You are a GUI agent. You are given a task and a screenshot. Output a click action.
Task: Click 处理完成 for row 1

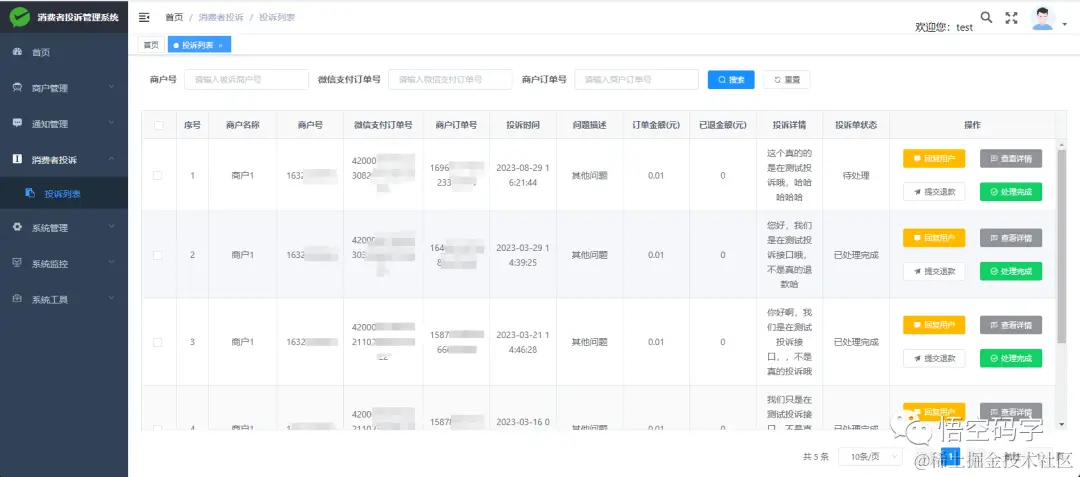(1010, 192)
